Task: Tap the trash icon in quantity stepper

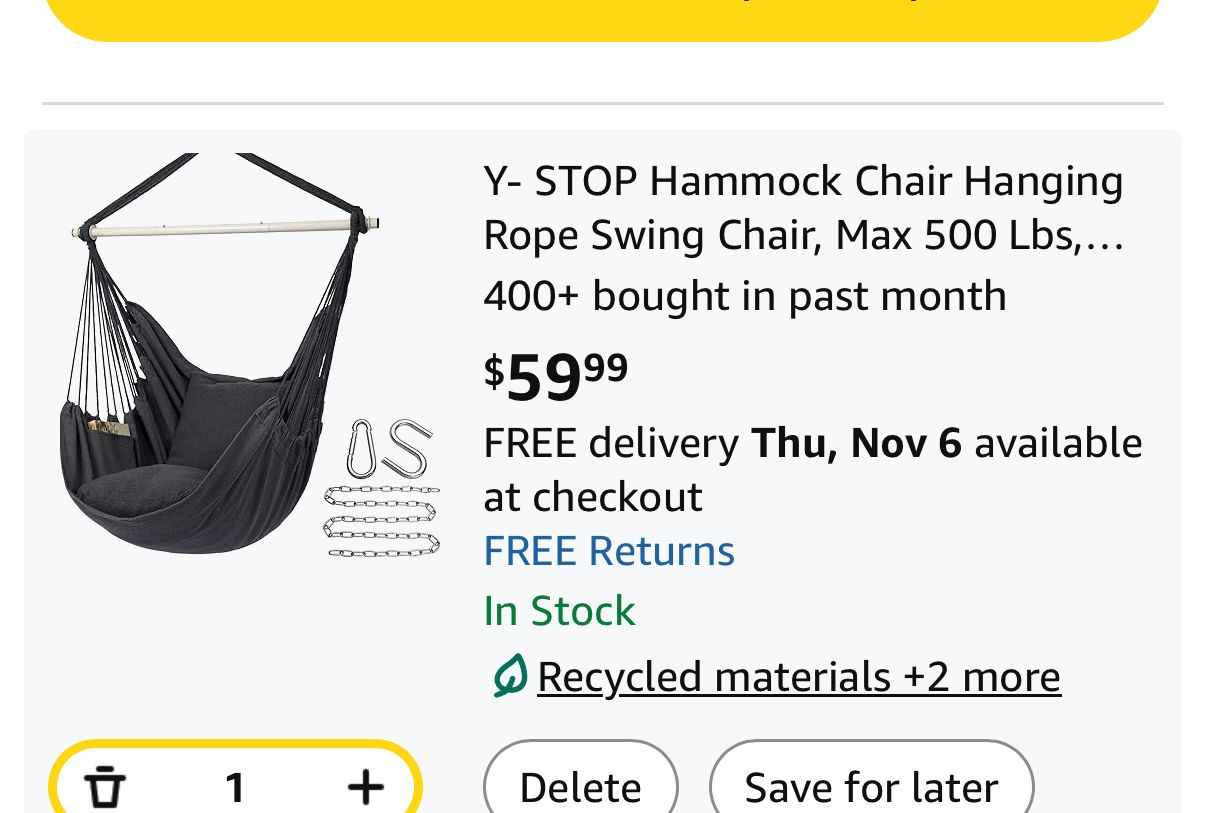Action: click(105, 787)
